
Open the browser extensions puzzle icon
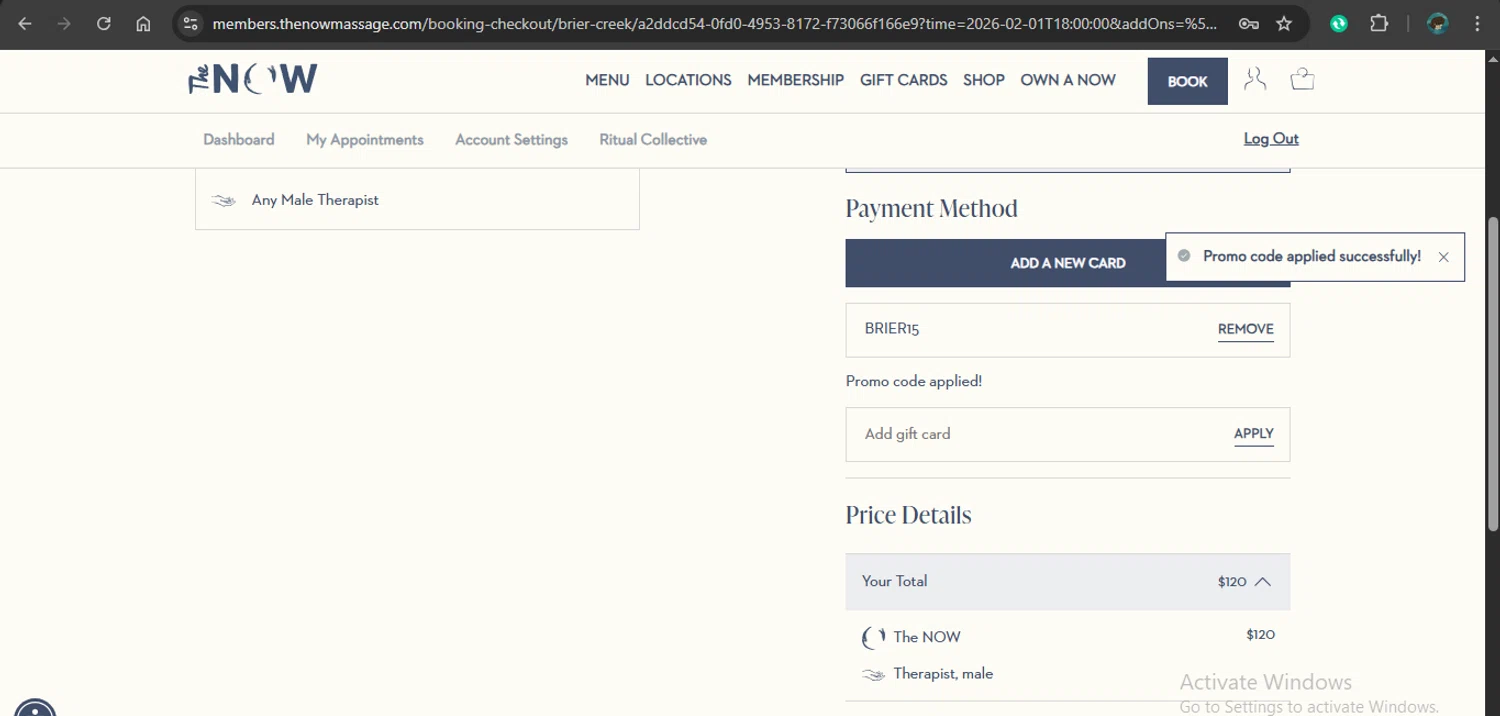(1379, 24)
